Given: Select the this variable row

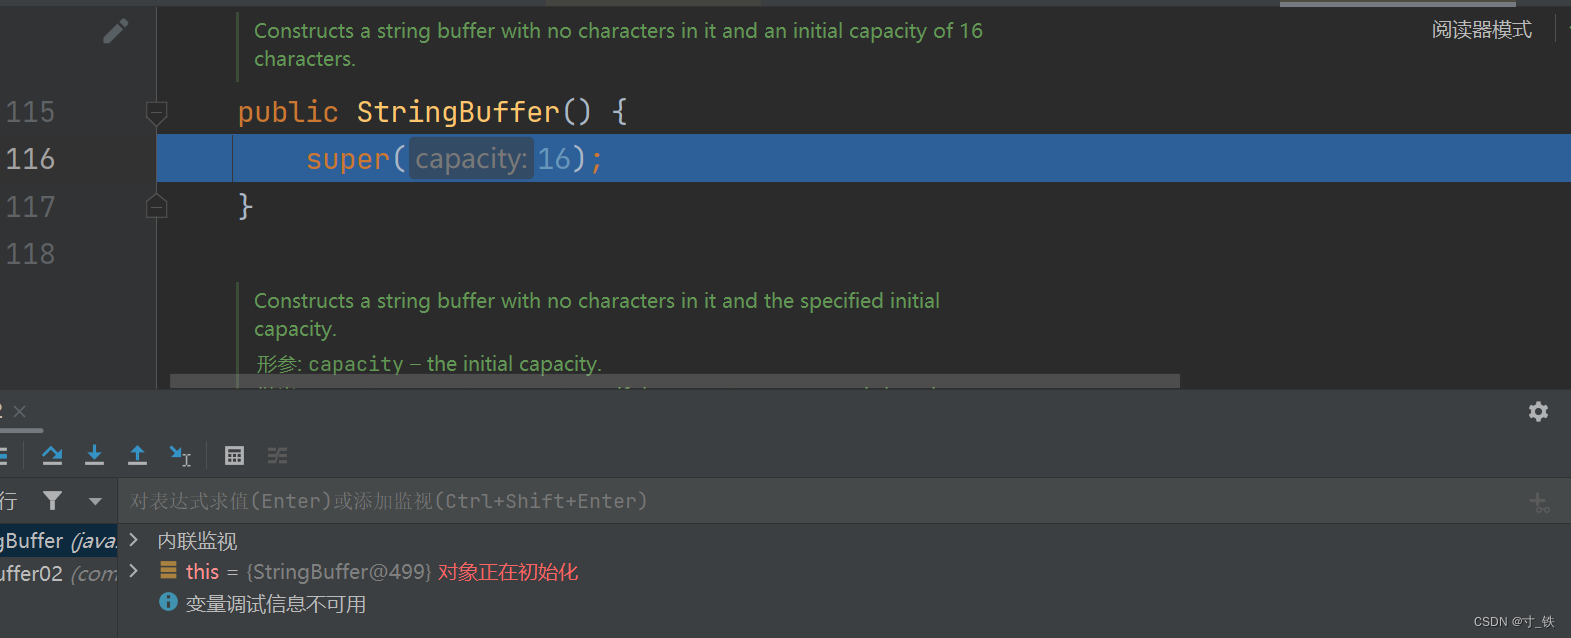Looking at the screenshot, I should [844, 572].
